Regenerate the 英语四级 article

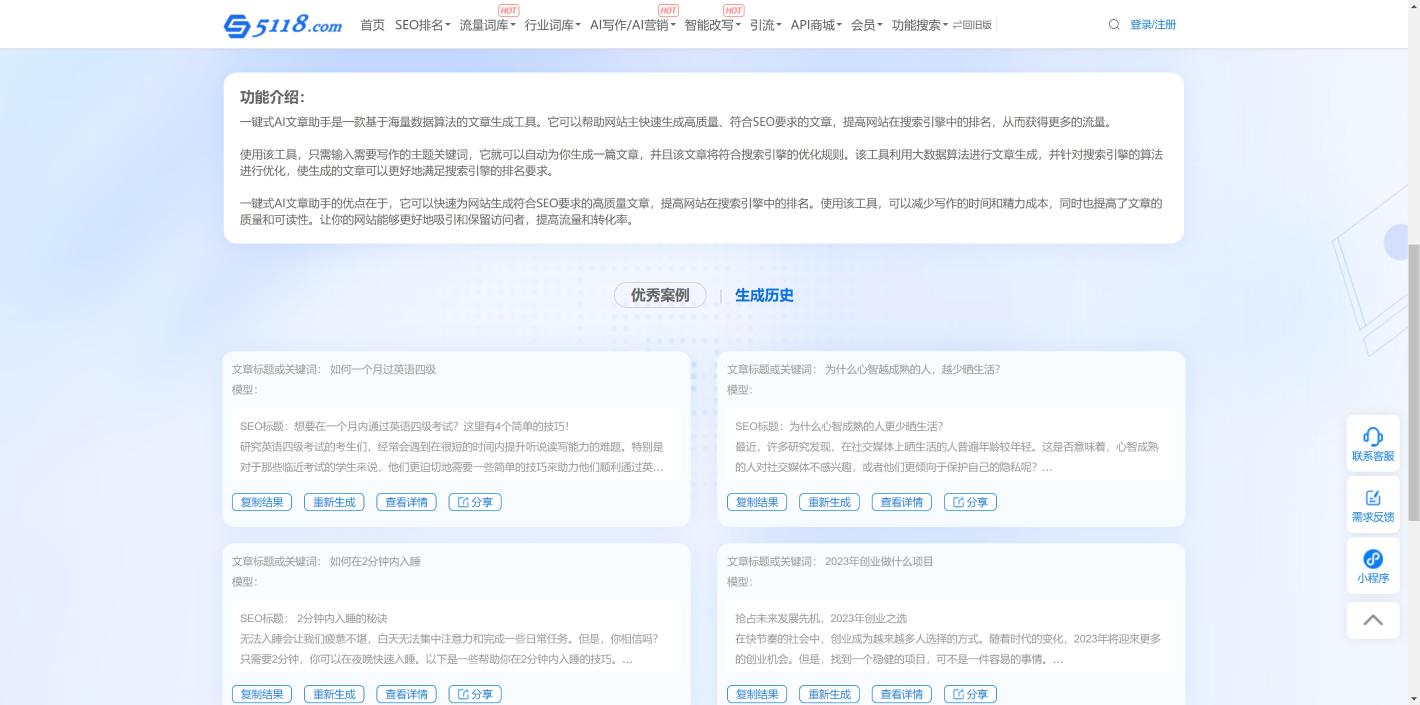[334, 502]
